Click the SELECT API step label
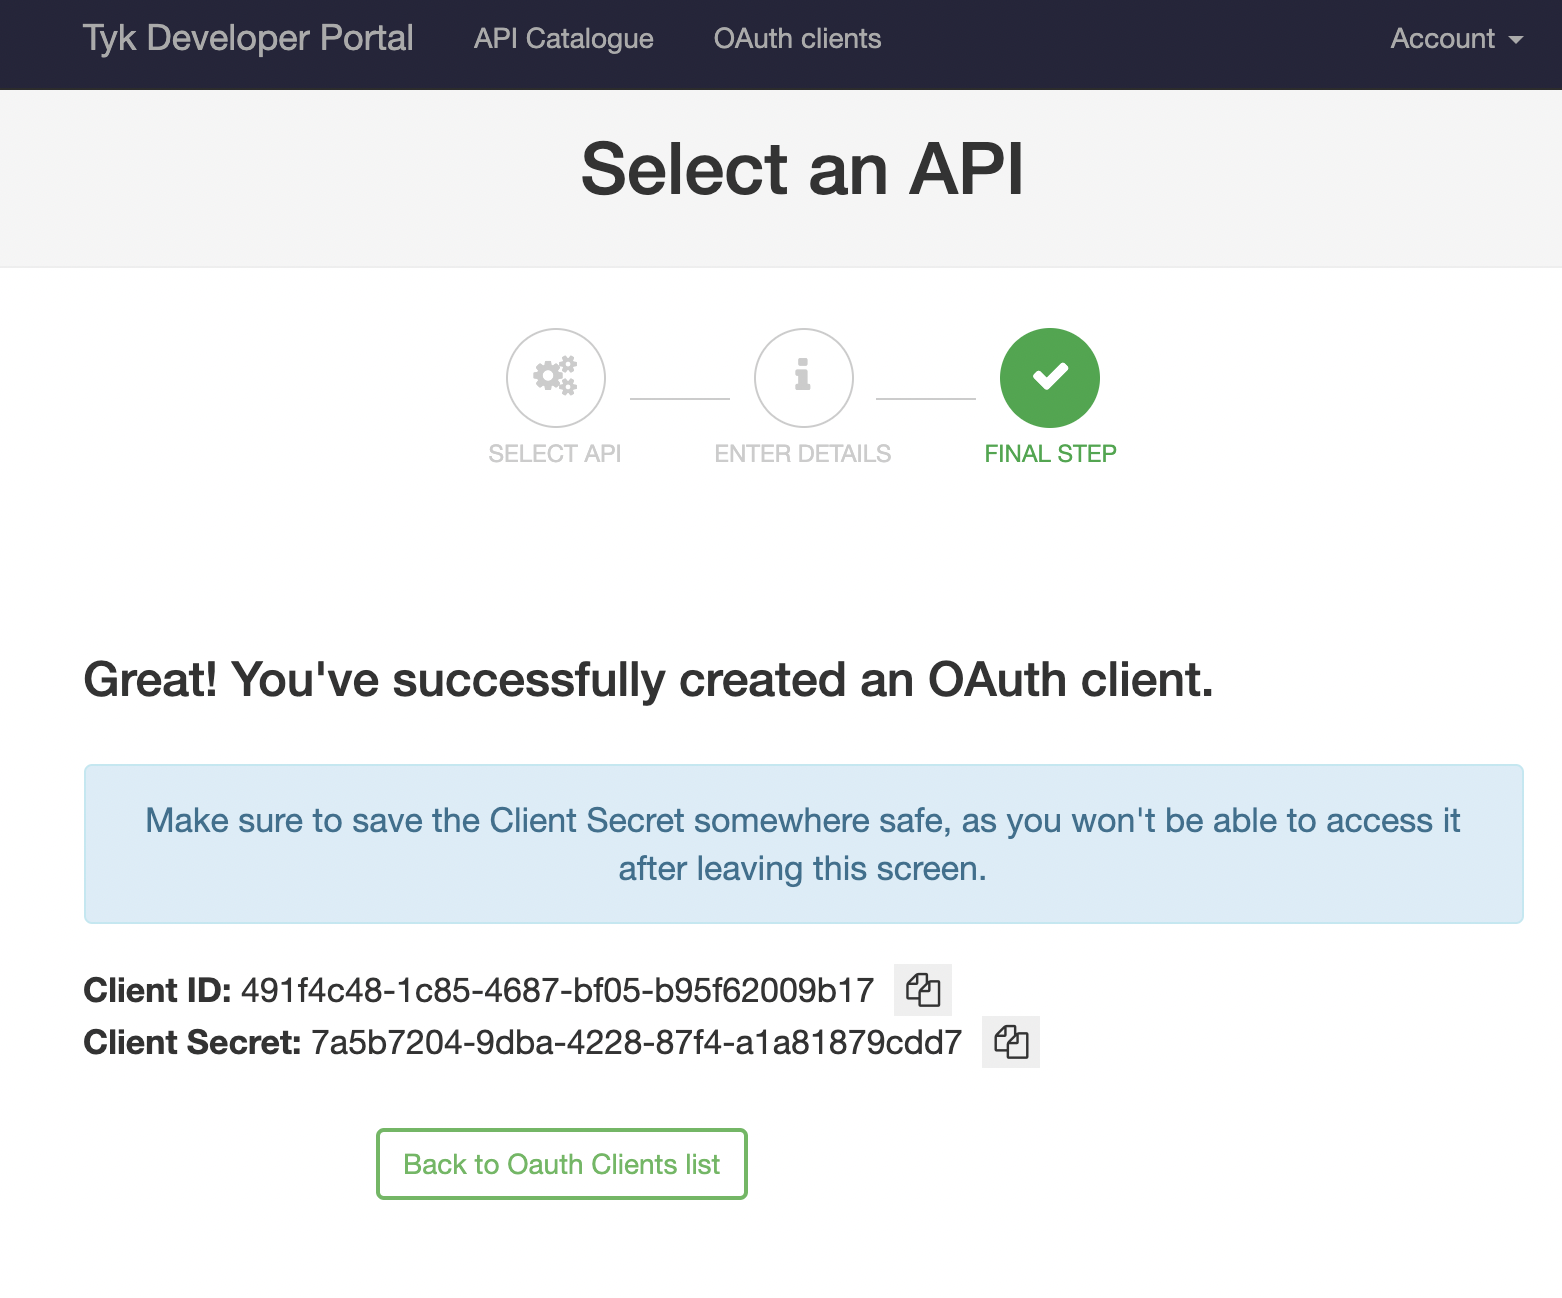Viewport: 1562px width, 1298px height. tap(555, 454)
